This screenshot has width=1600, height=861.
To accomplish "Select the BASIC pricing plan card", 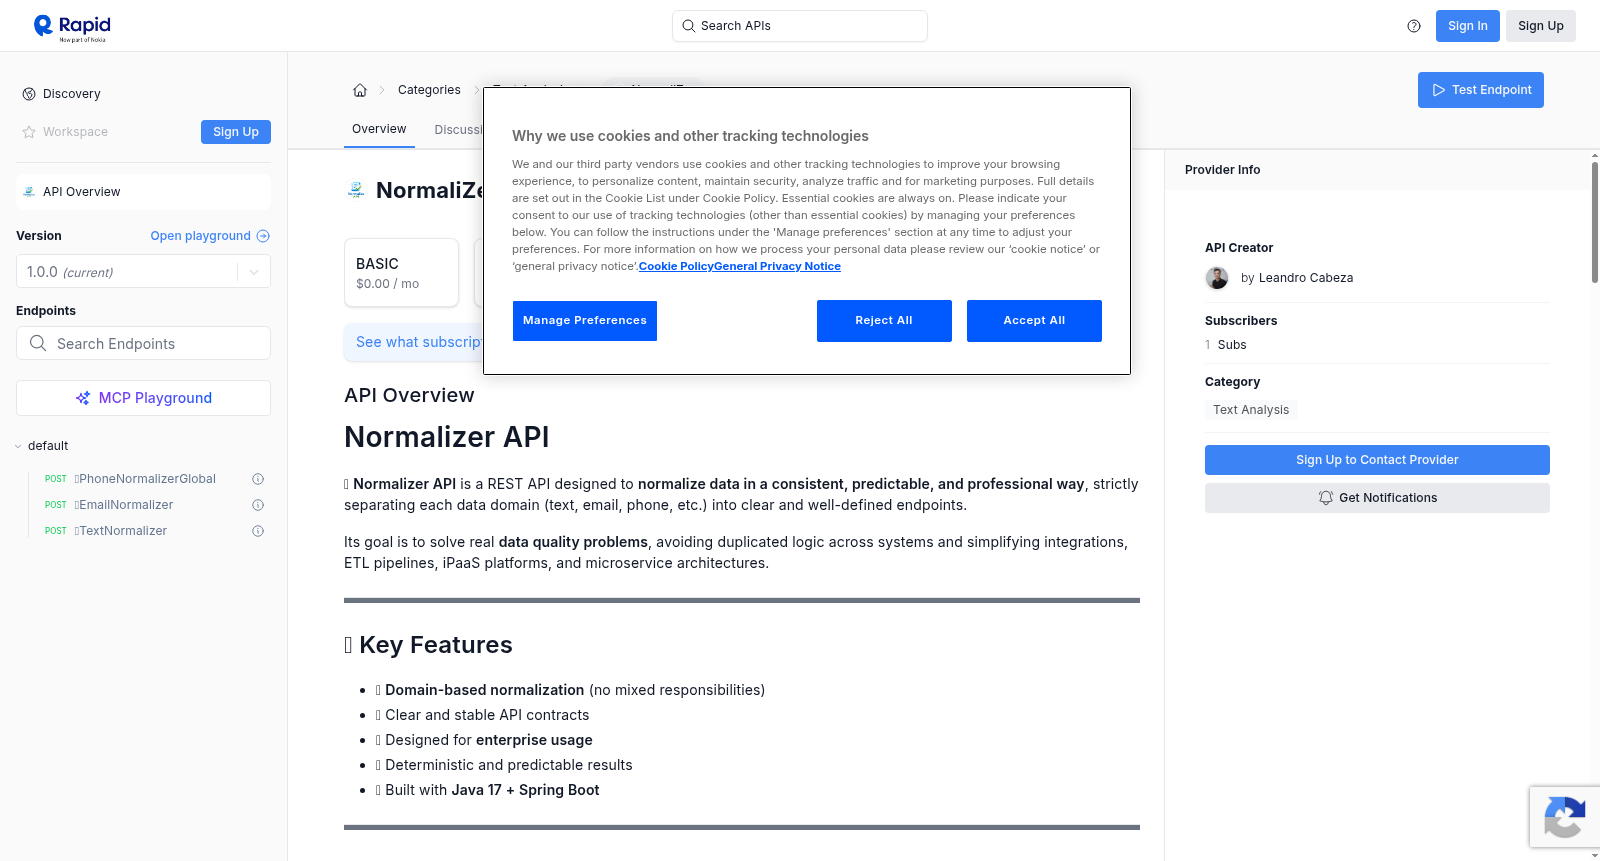I will [401, 272].
